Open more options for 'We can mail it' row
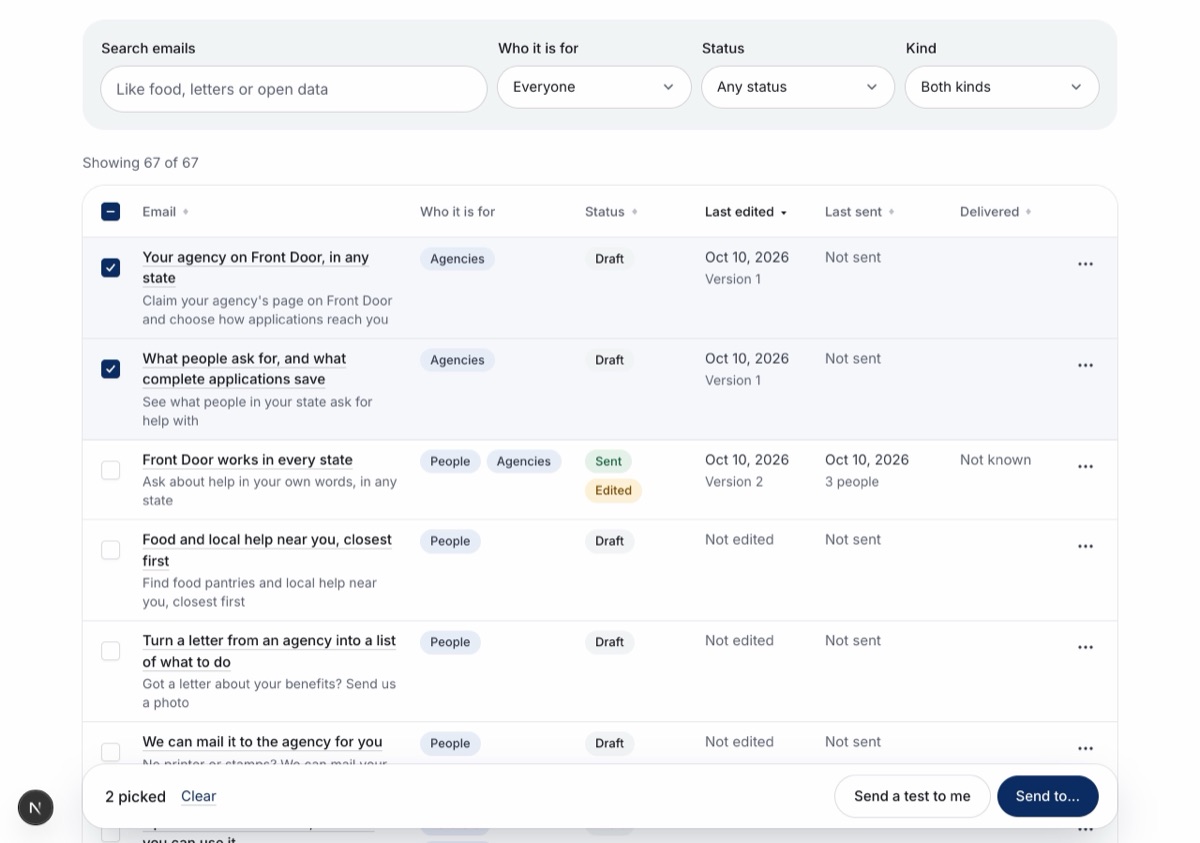 point(1085,748)
